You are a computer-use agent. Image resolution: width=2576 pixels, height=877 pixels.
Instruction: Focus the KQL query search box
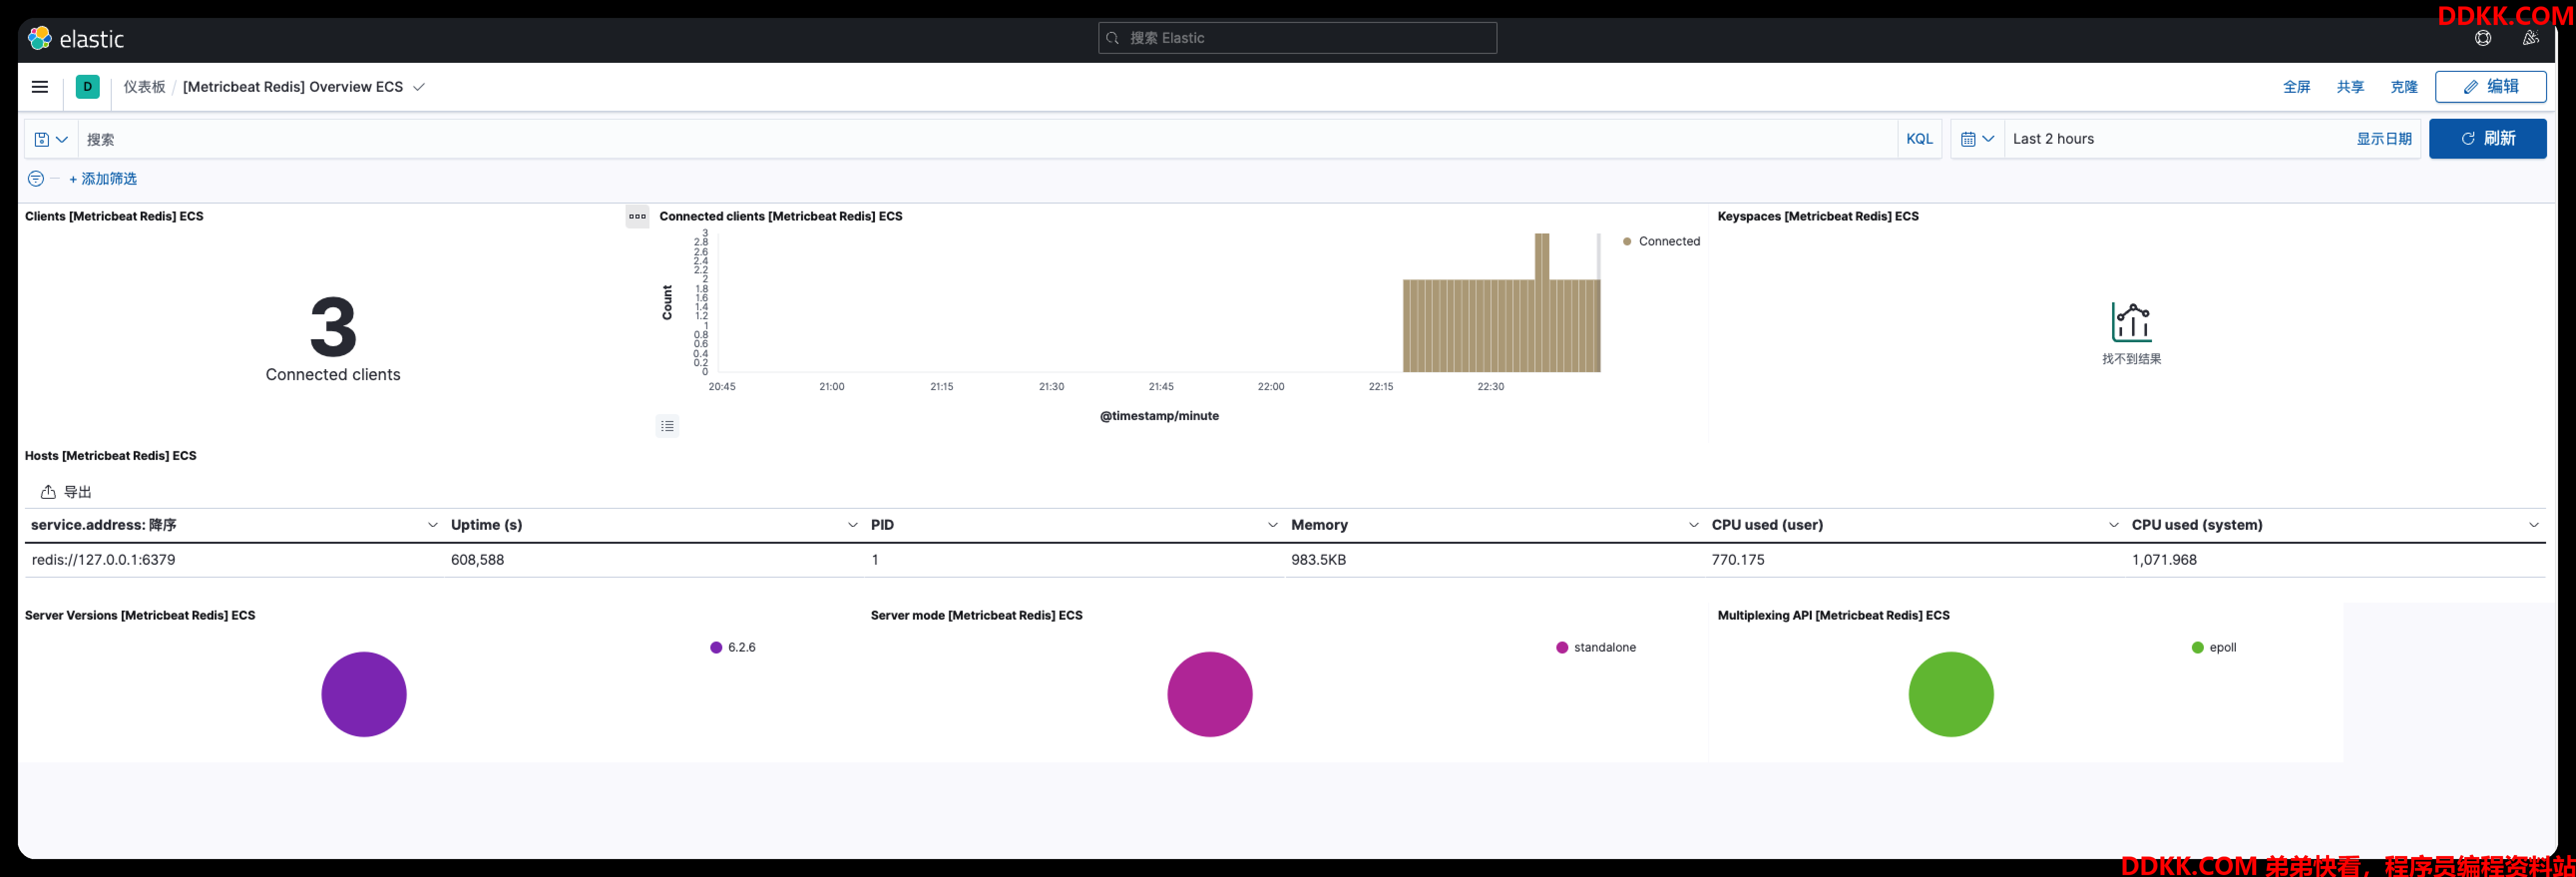[x=988, y=139]
